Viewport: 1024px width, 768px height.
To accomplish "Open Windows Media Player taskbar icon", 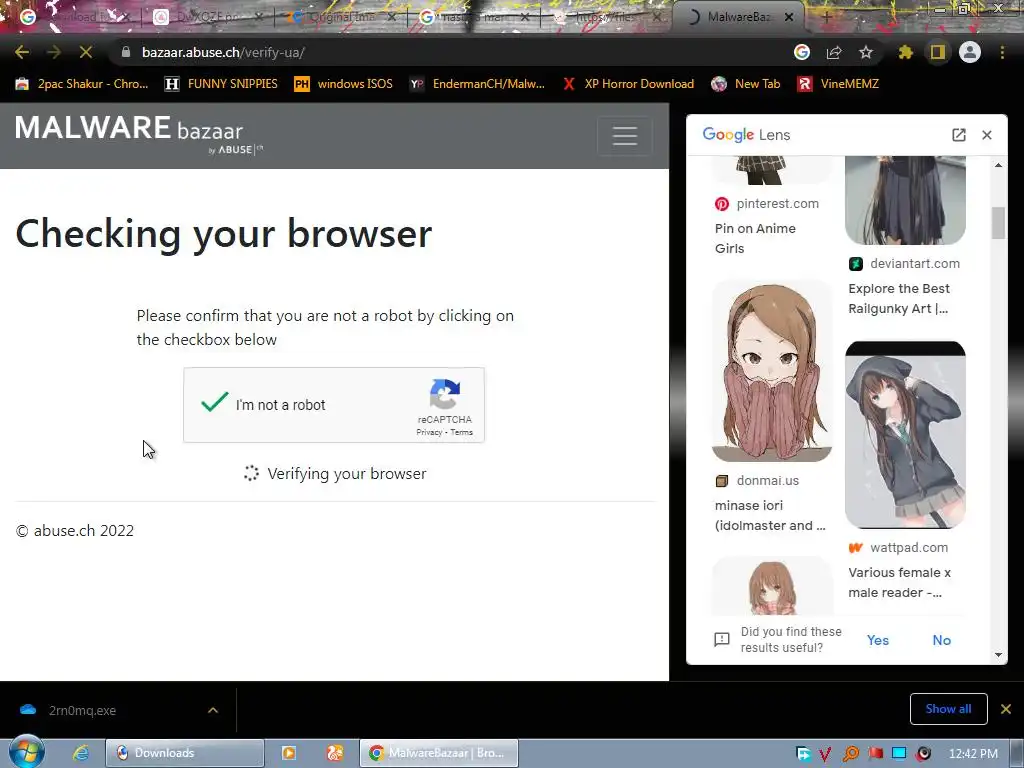I will point(288,753).
